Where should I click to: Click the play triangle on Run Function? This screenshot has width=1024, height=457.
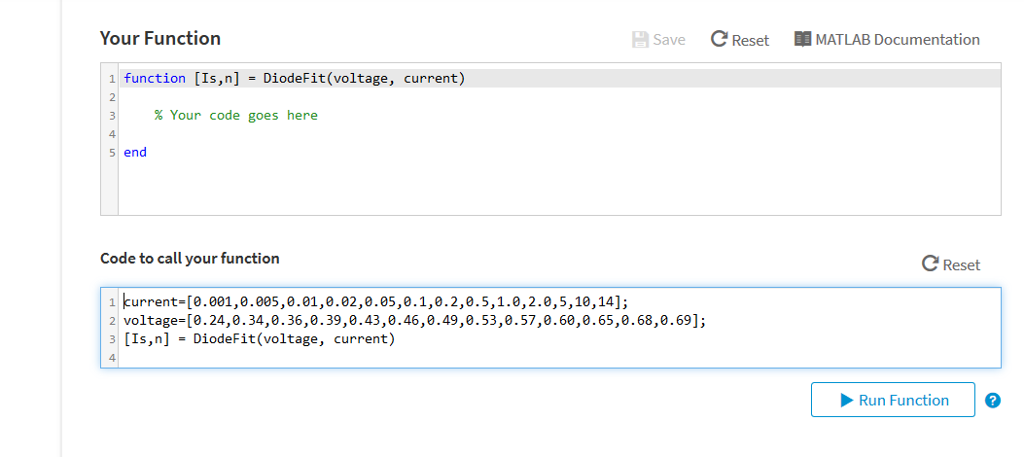point(845,401)
